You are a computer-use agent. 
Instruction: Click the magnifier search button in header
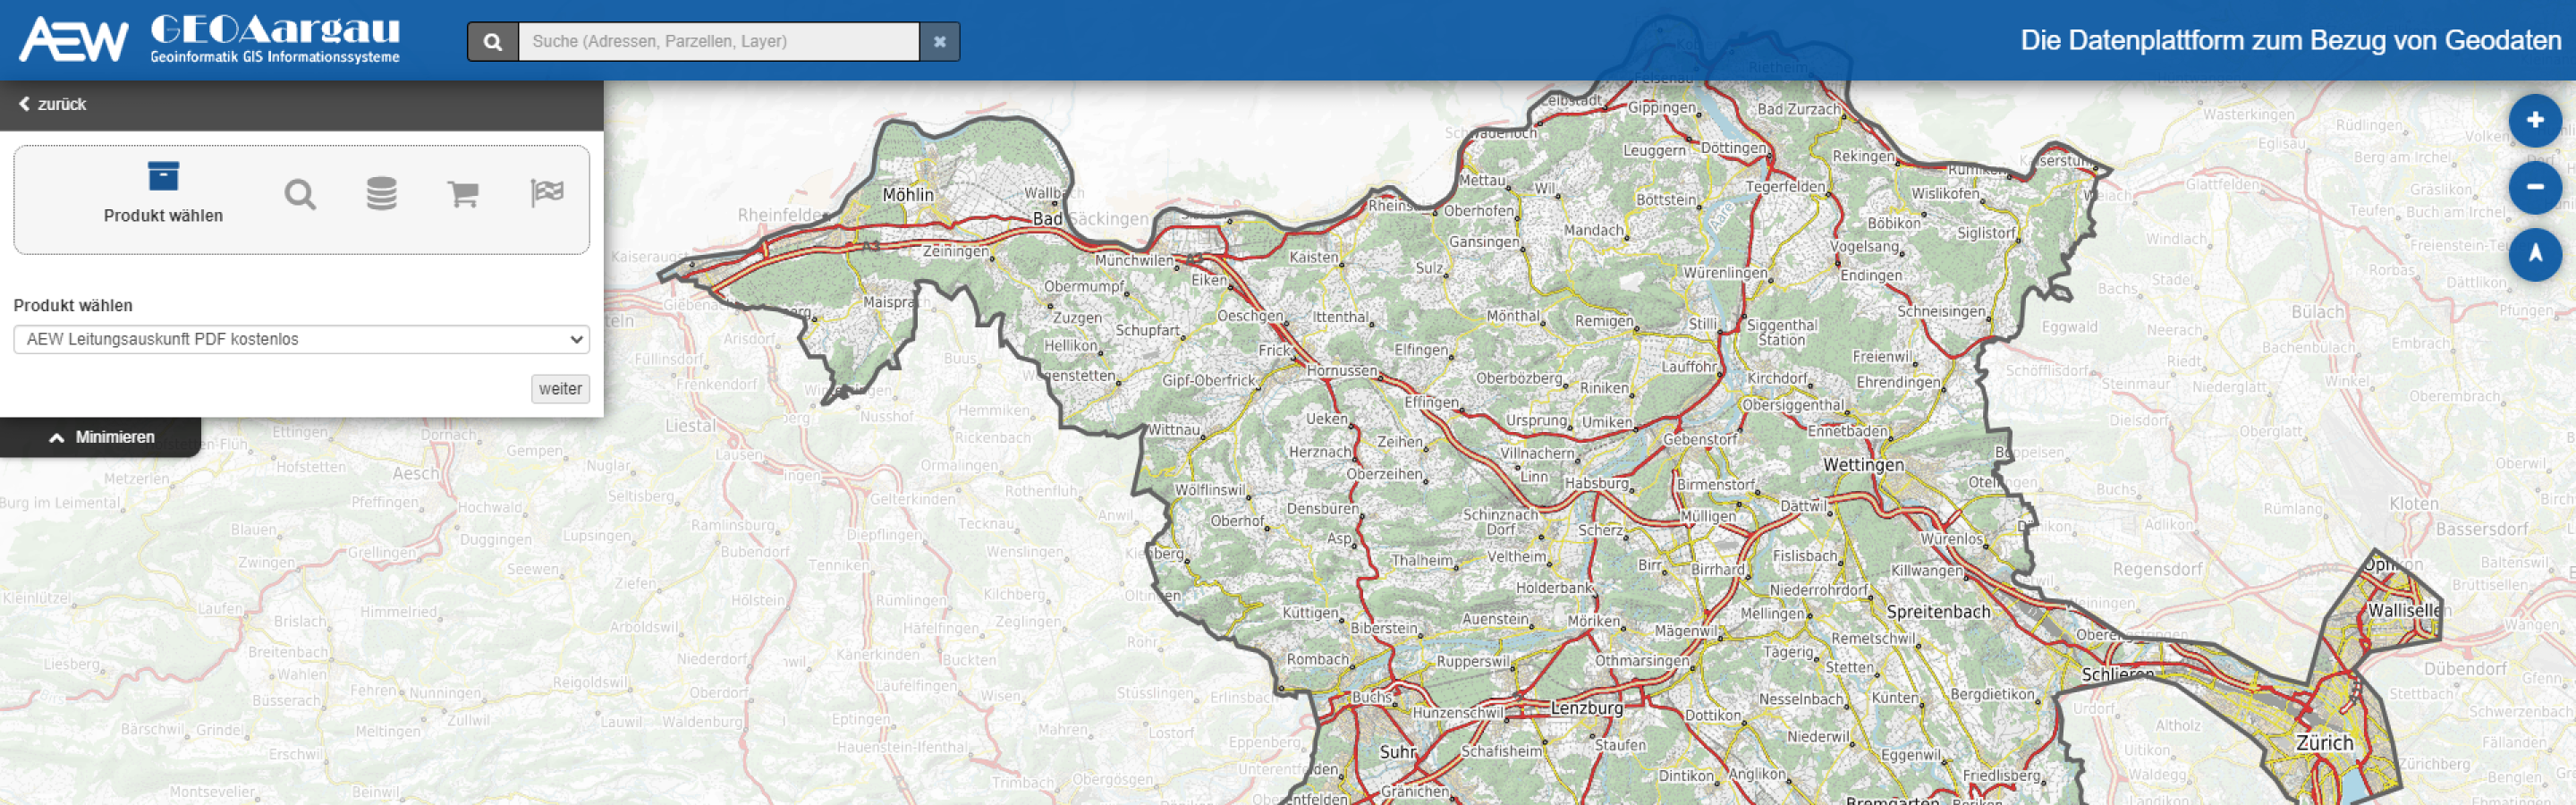[492, 42]
